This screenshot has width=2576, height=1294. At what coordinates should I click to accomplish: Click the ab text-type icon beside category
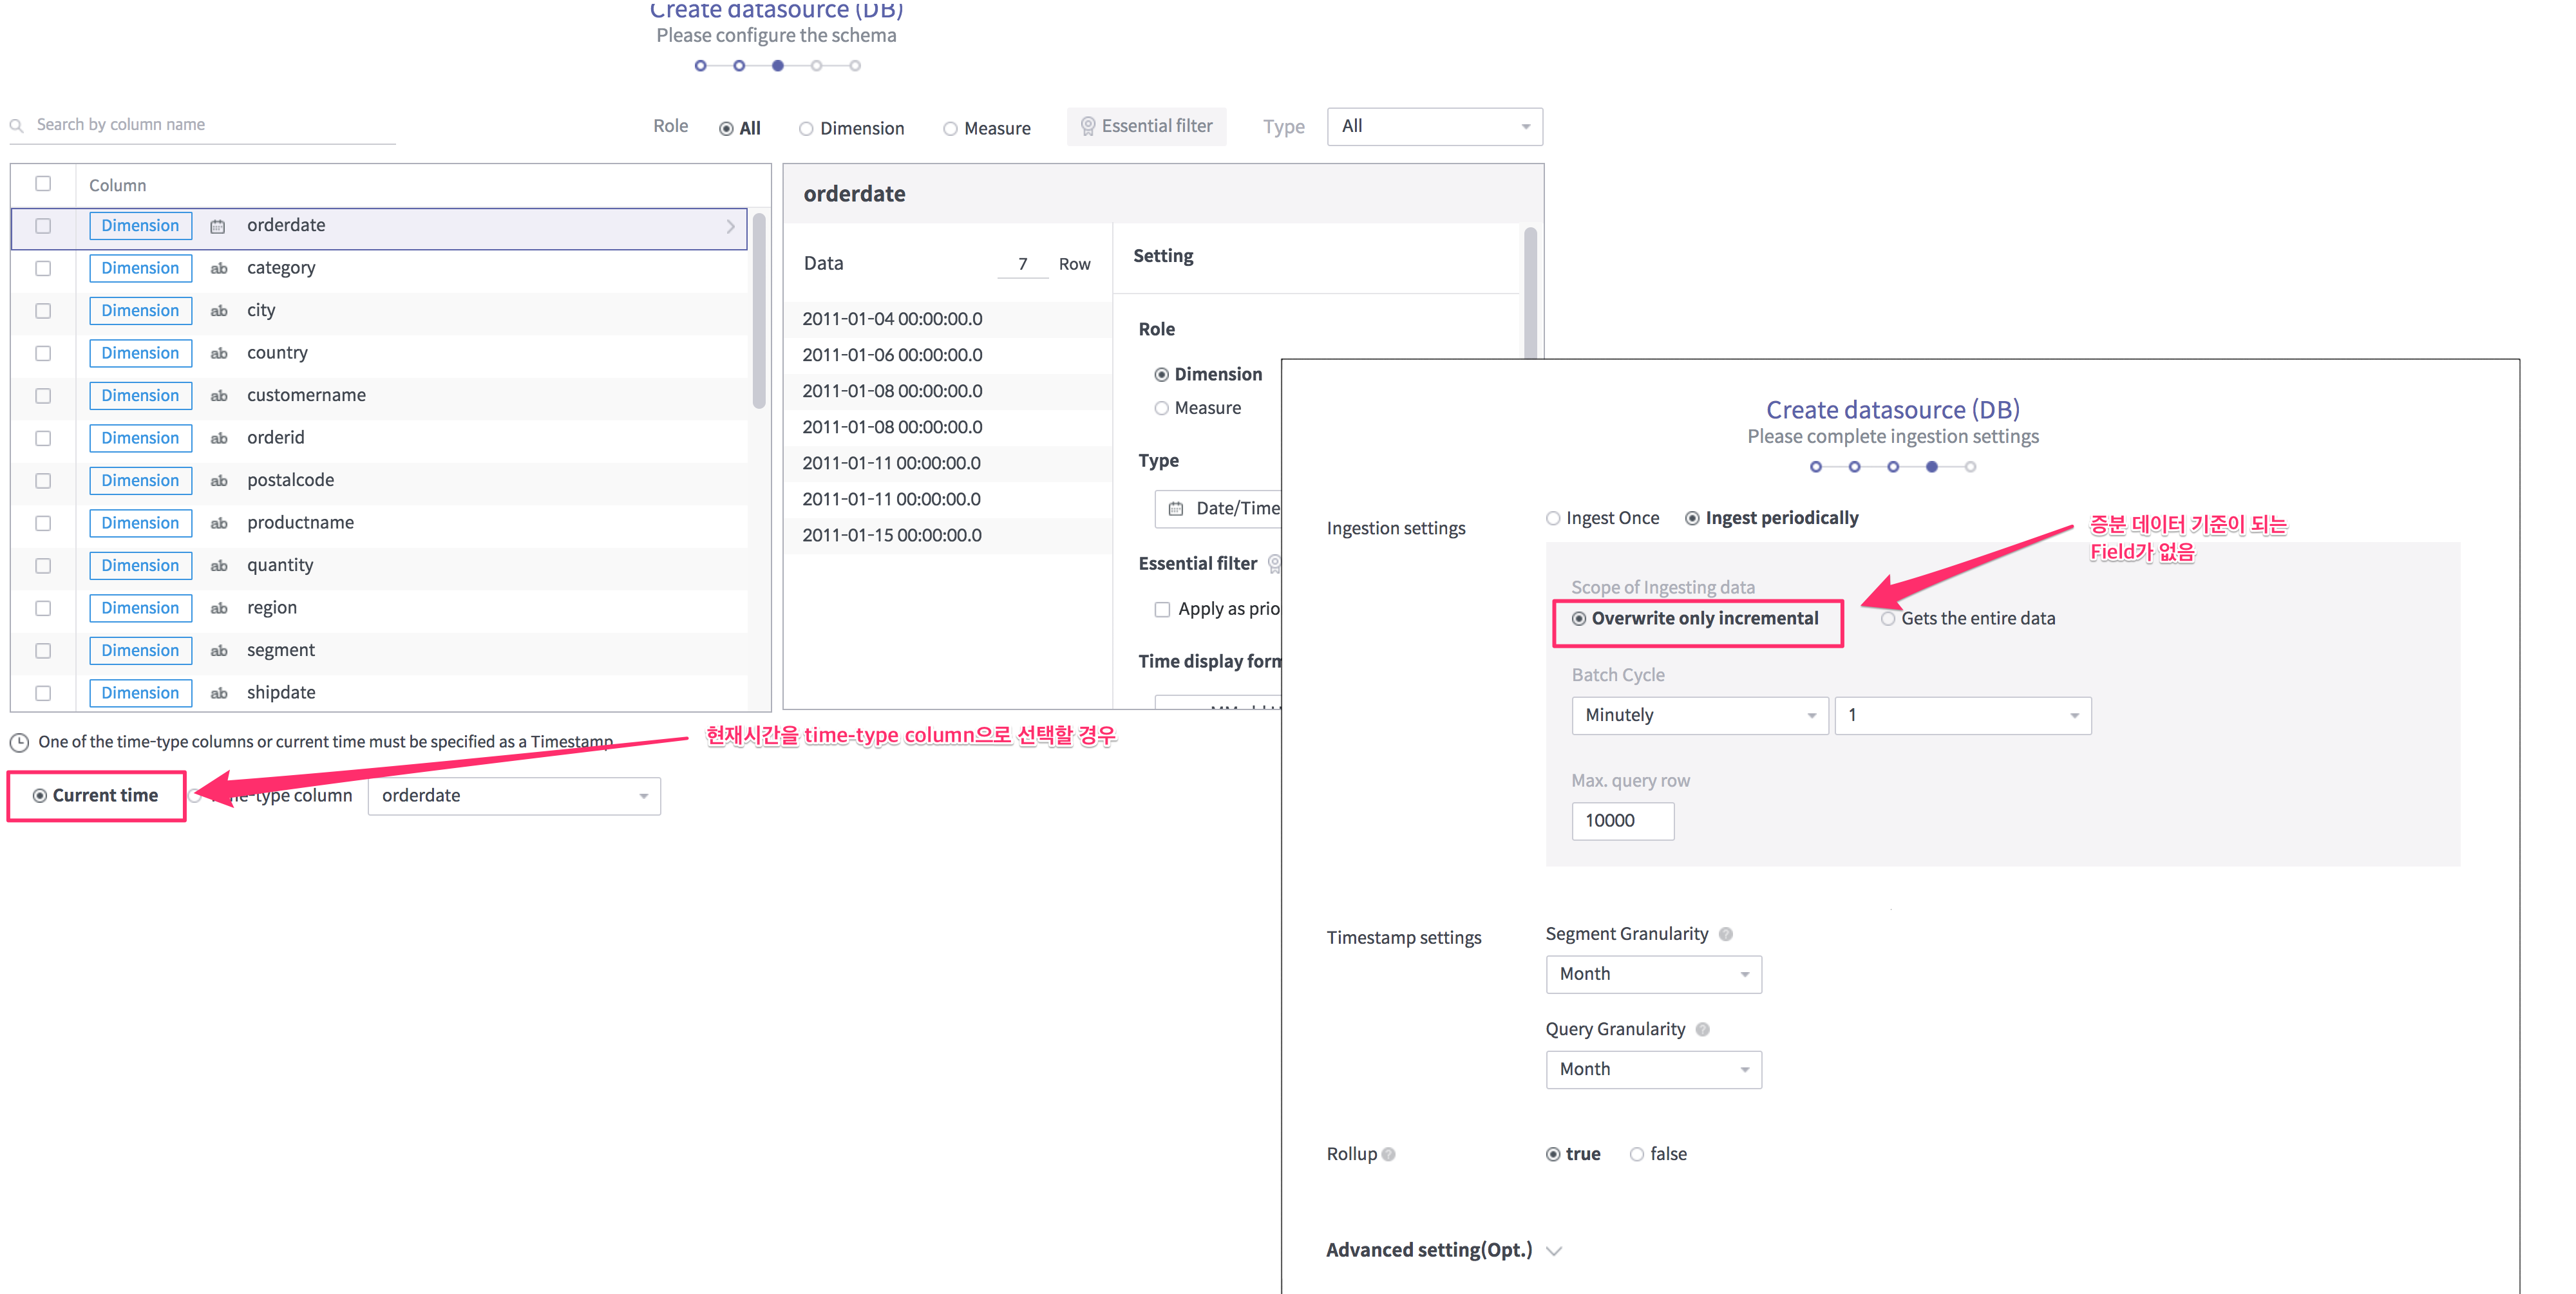click(x=219, y=268)
